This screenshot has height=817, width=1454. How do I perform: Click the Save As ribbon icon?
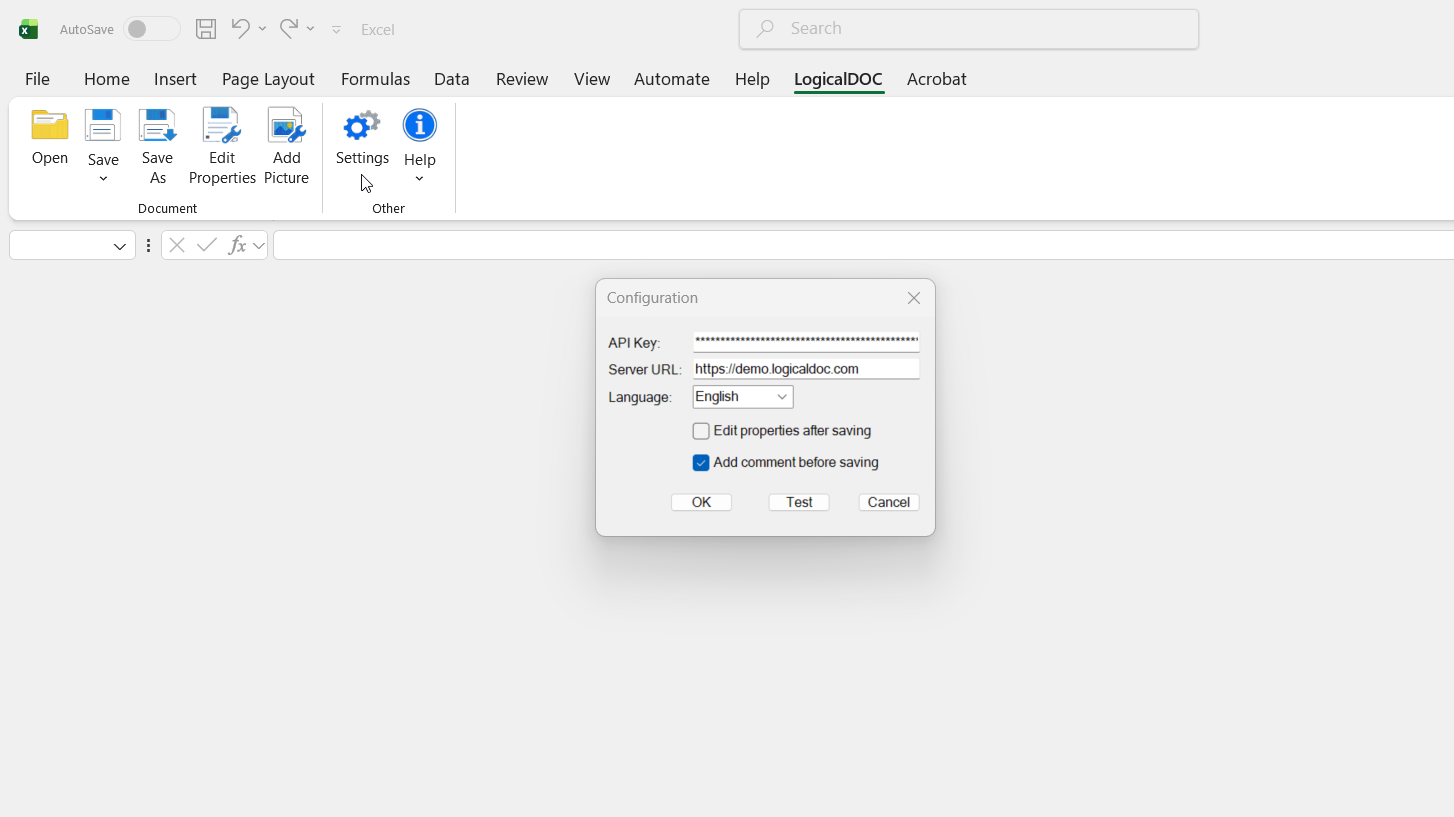(157, 126)
